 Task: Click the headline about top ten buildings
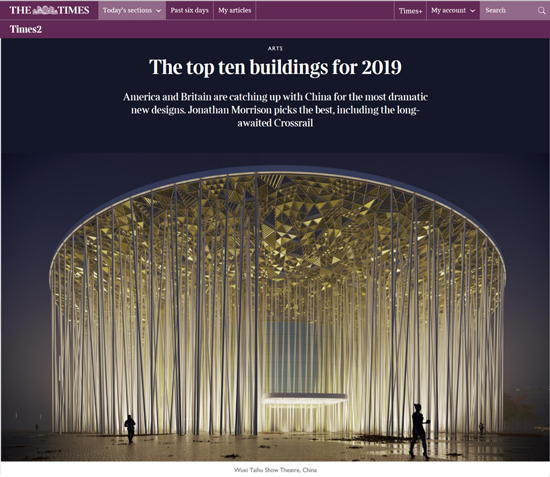(275, 67)
